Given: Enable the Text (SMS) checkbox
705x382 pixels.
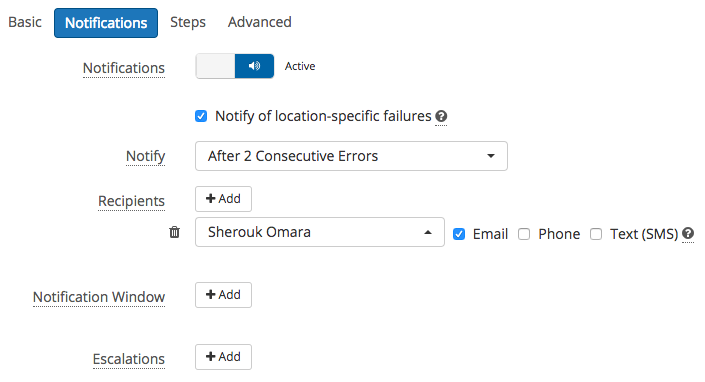Looking at the screenshot, I should (596, 234).
